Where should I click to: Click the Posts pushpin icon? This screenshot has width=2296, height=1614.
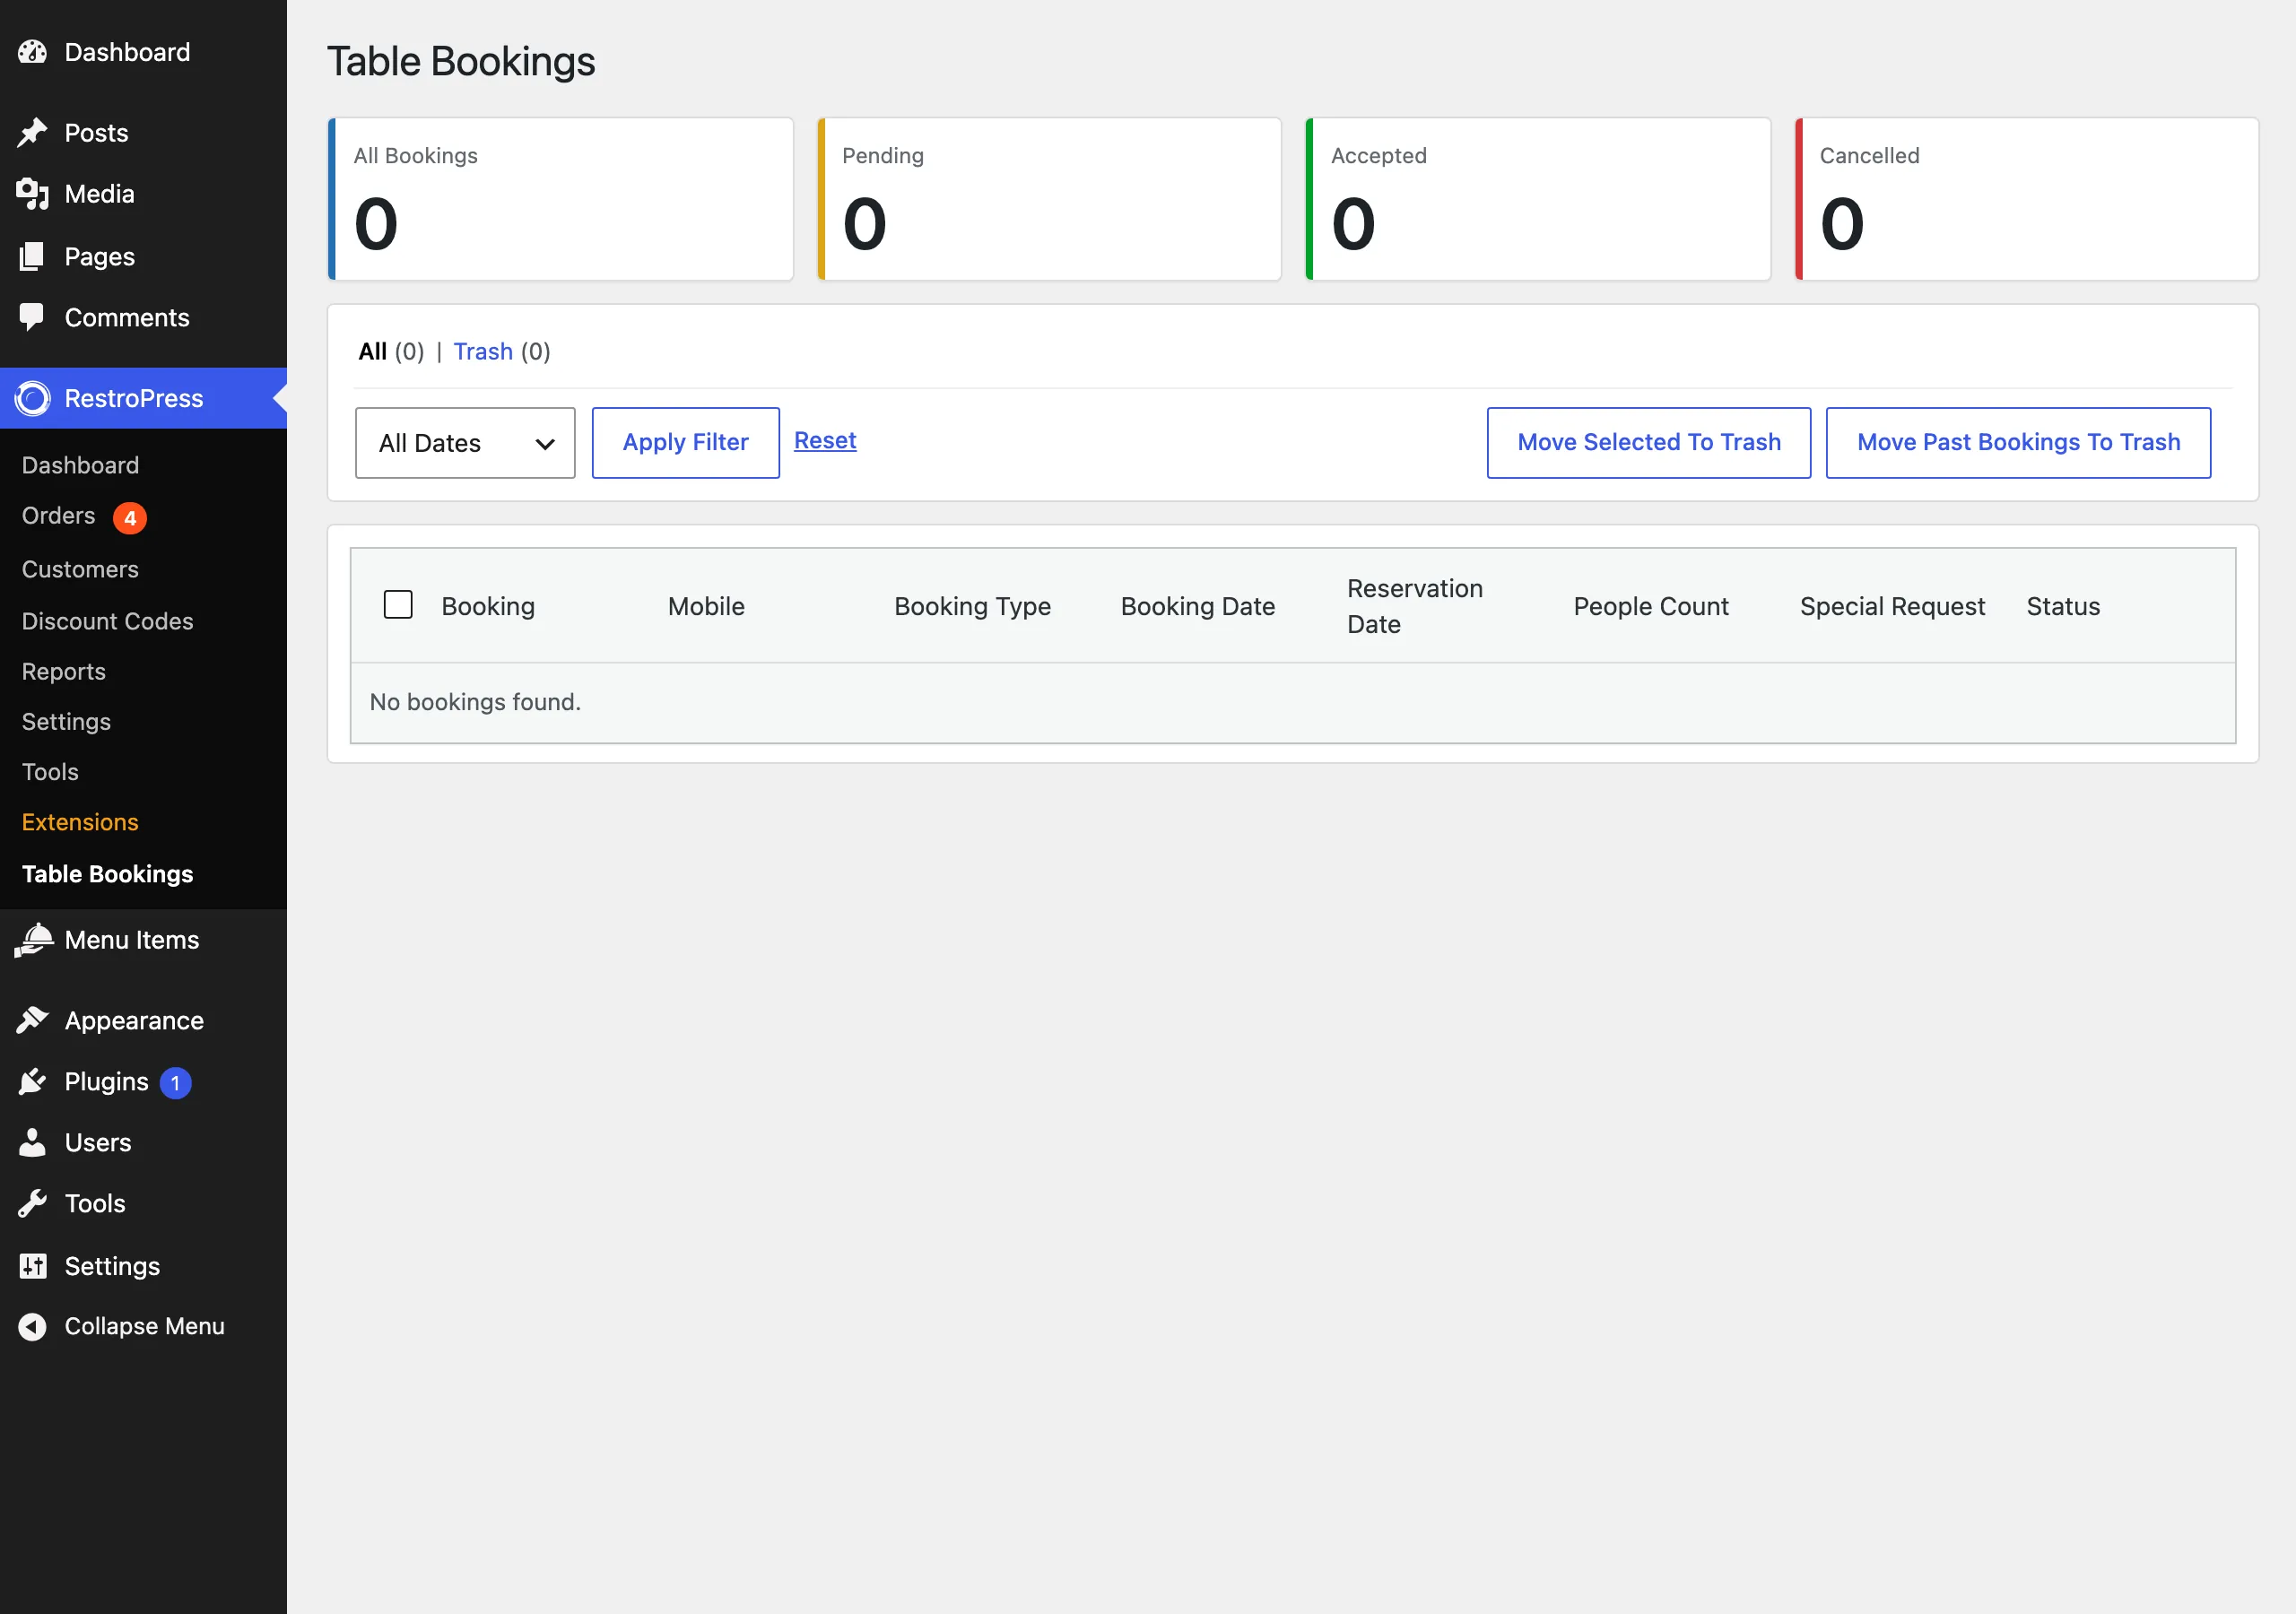point(32,133)
